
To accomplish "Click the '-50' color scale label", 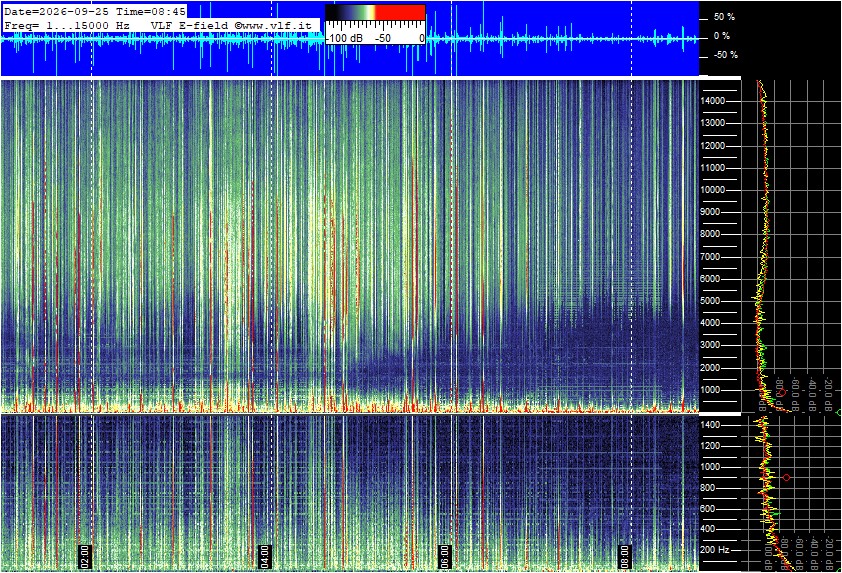I will tap(382, 38).
